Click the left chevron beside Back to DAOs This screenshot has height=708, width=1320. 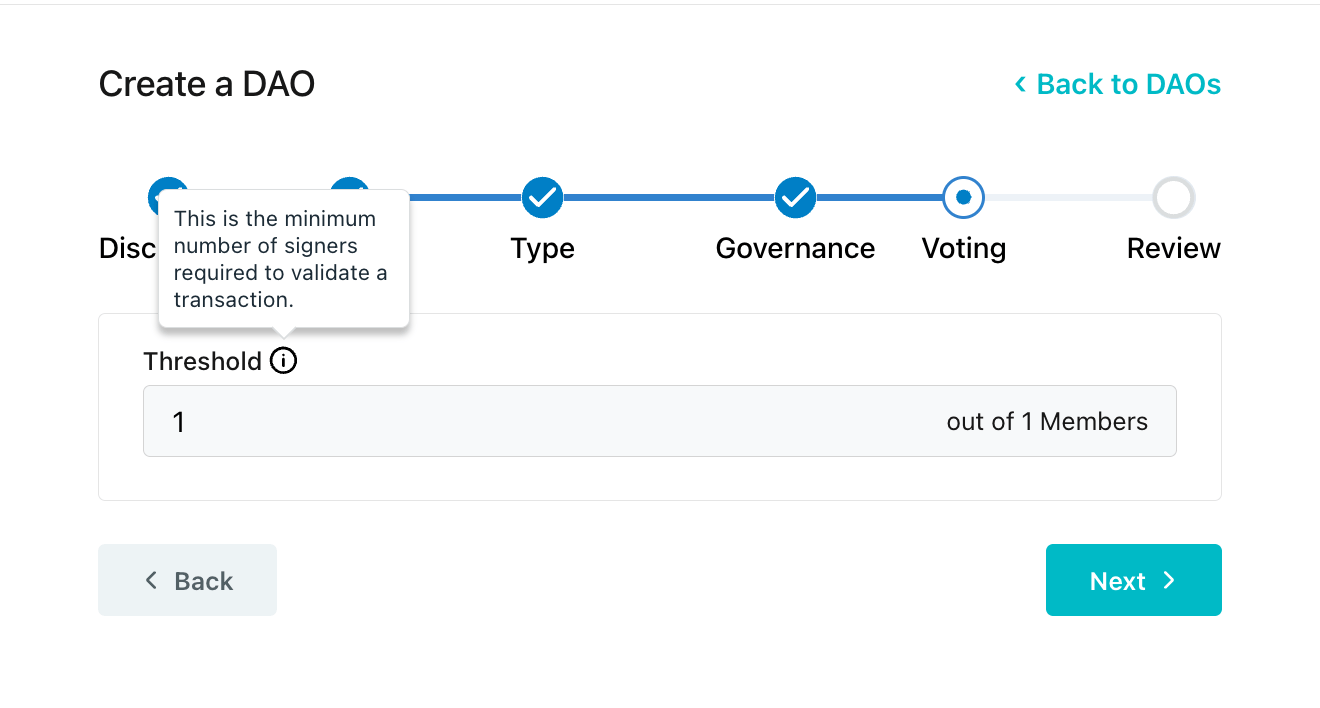click(x=1020, y=84)
